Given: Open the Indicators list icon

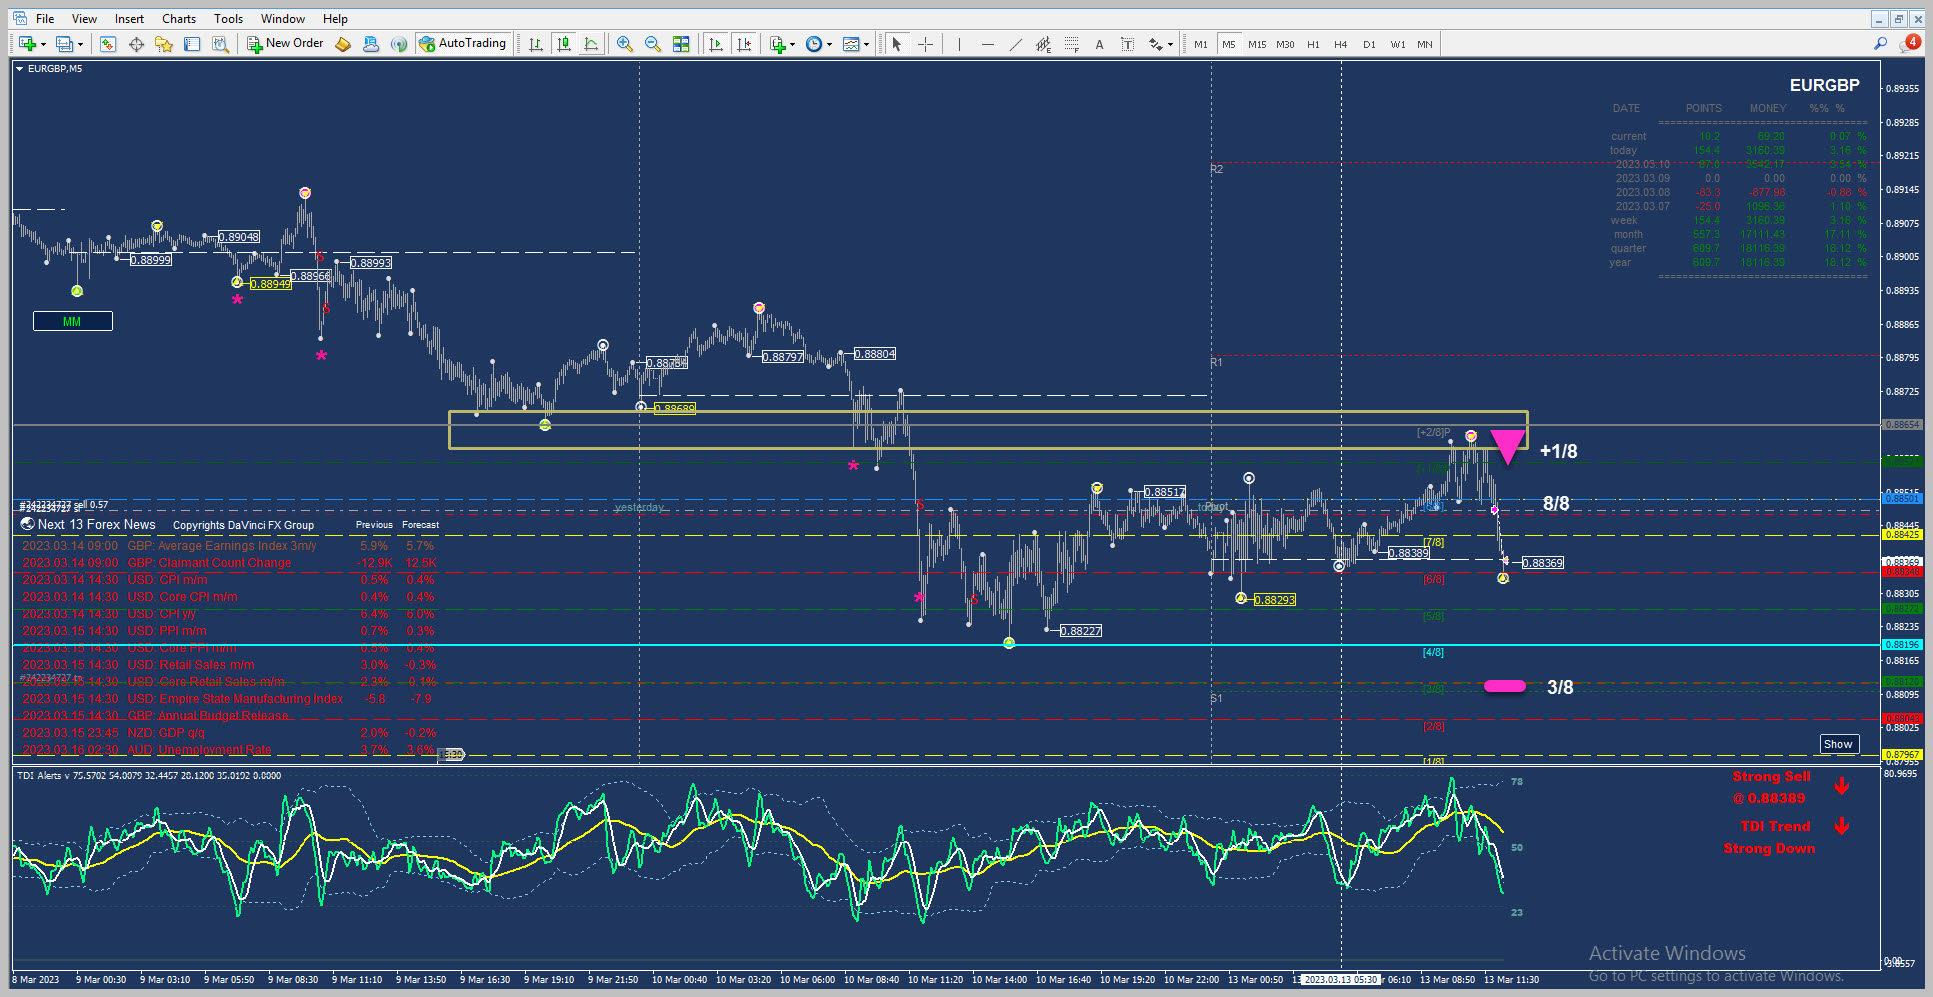Looking at the screenshot, I should click(x=777, y=44).
